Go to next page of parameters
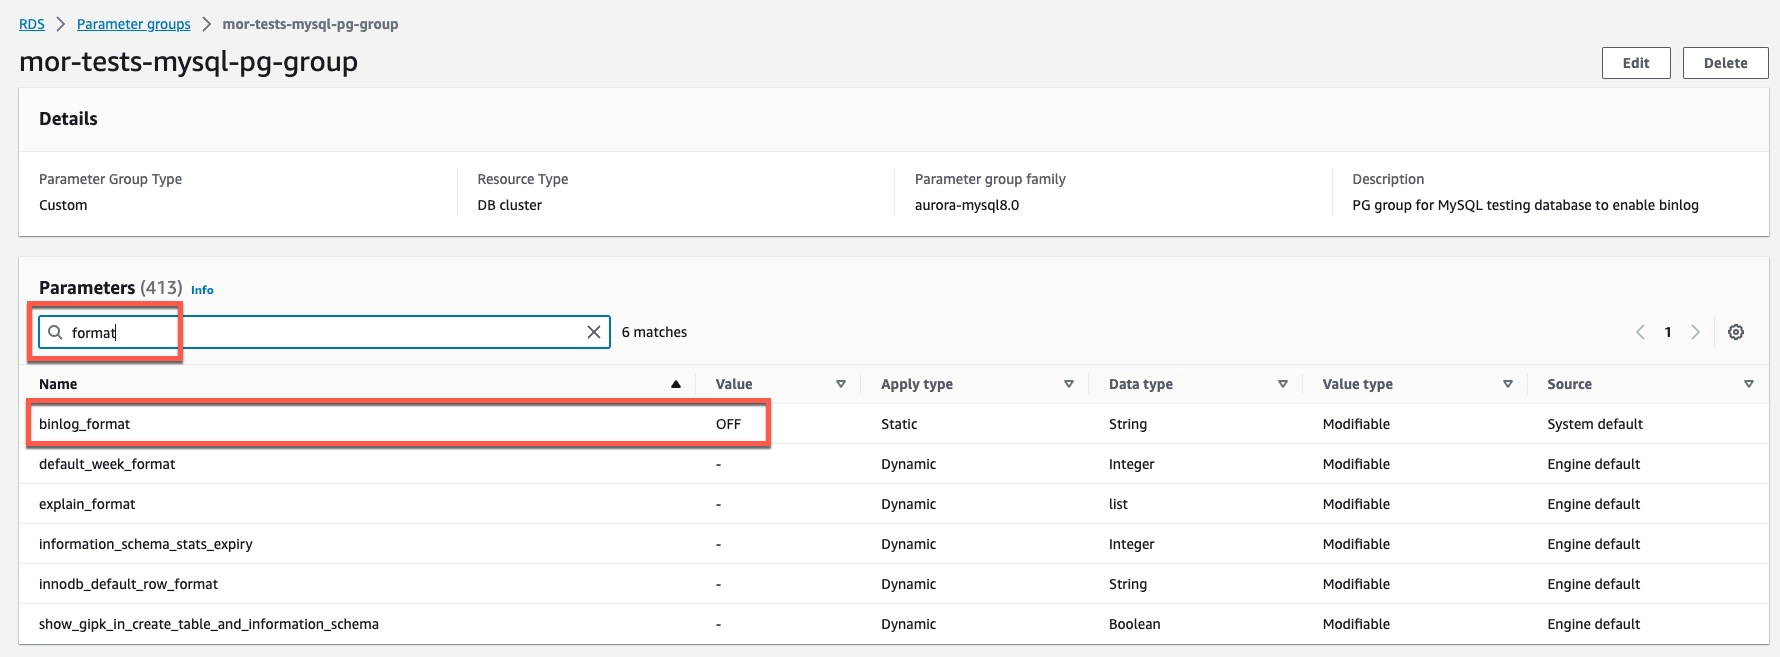The width and height of the screenshot is (1780, 657). click(x=1695, y=332)
